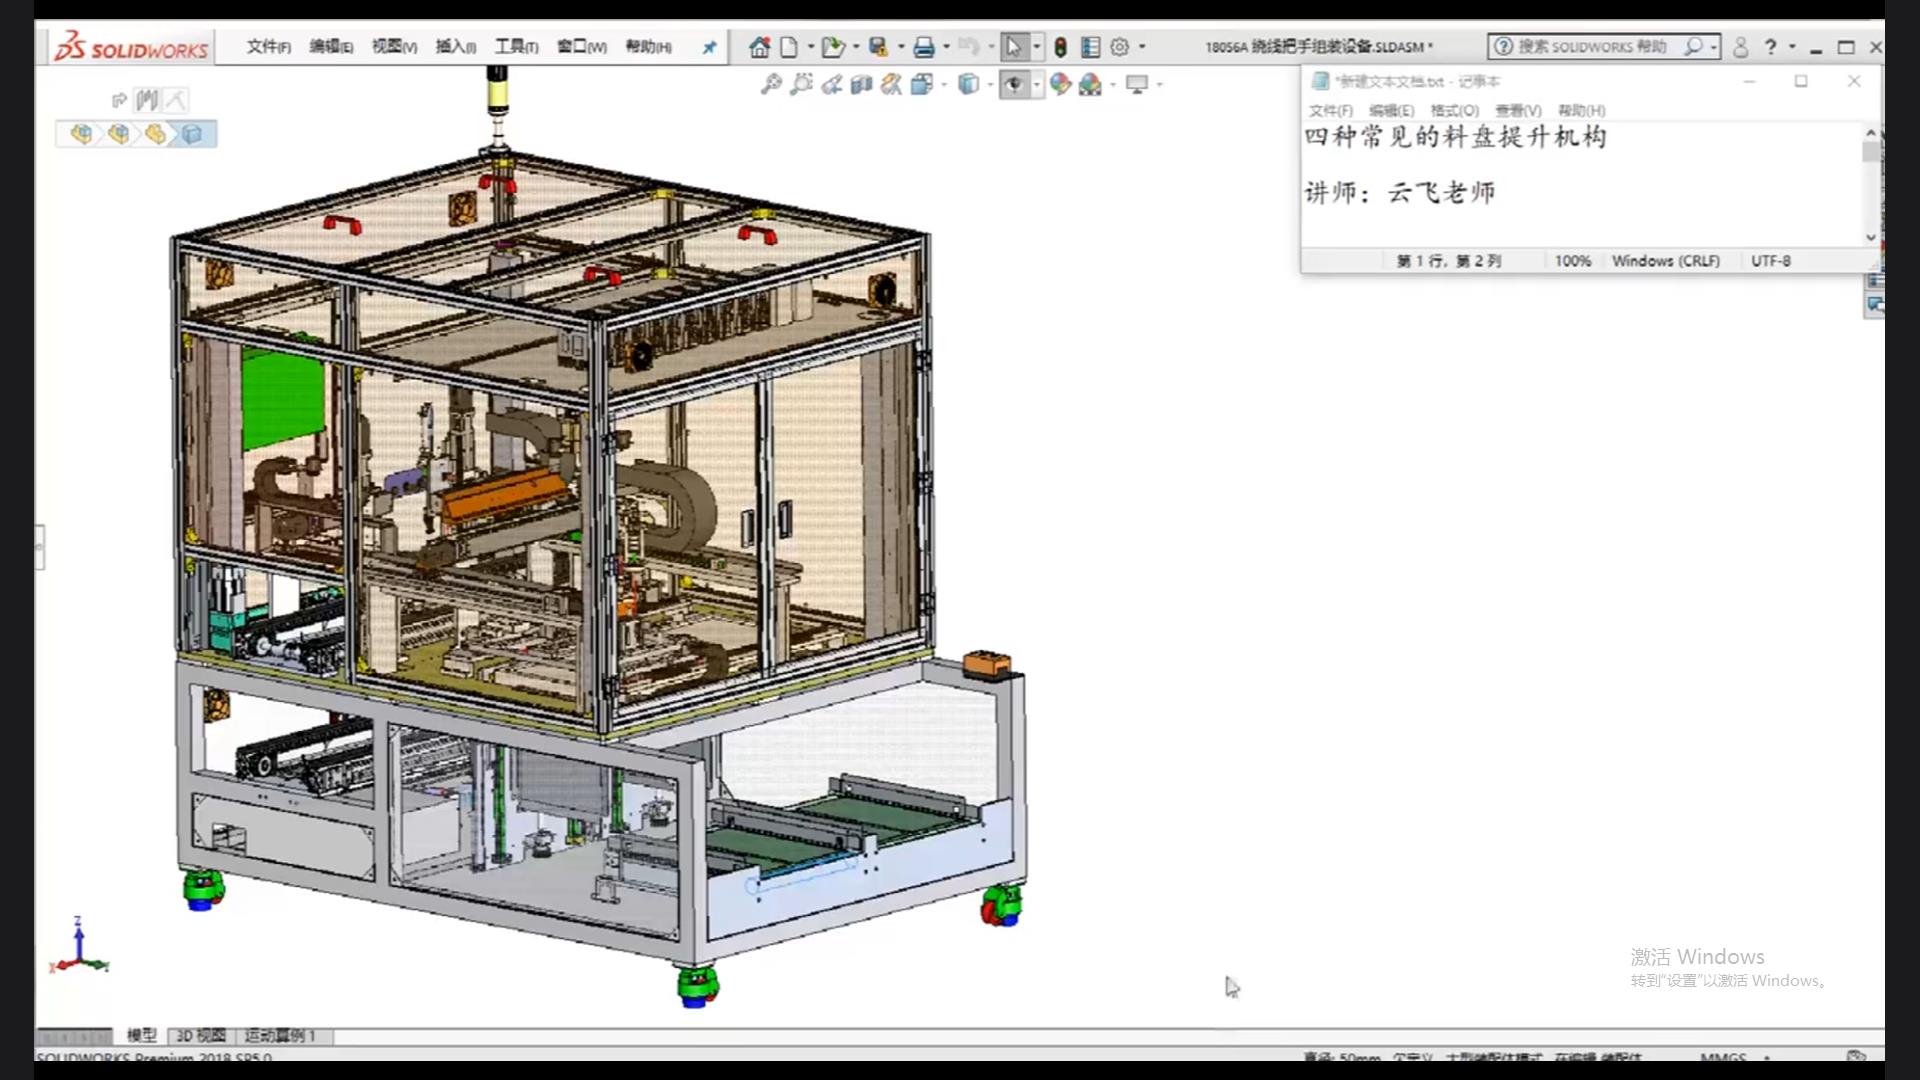This screenshot has width=1920, height=1080.
Task: Open the 工具(T) menu in SolidWorks
Action: pos(517,47)
